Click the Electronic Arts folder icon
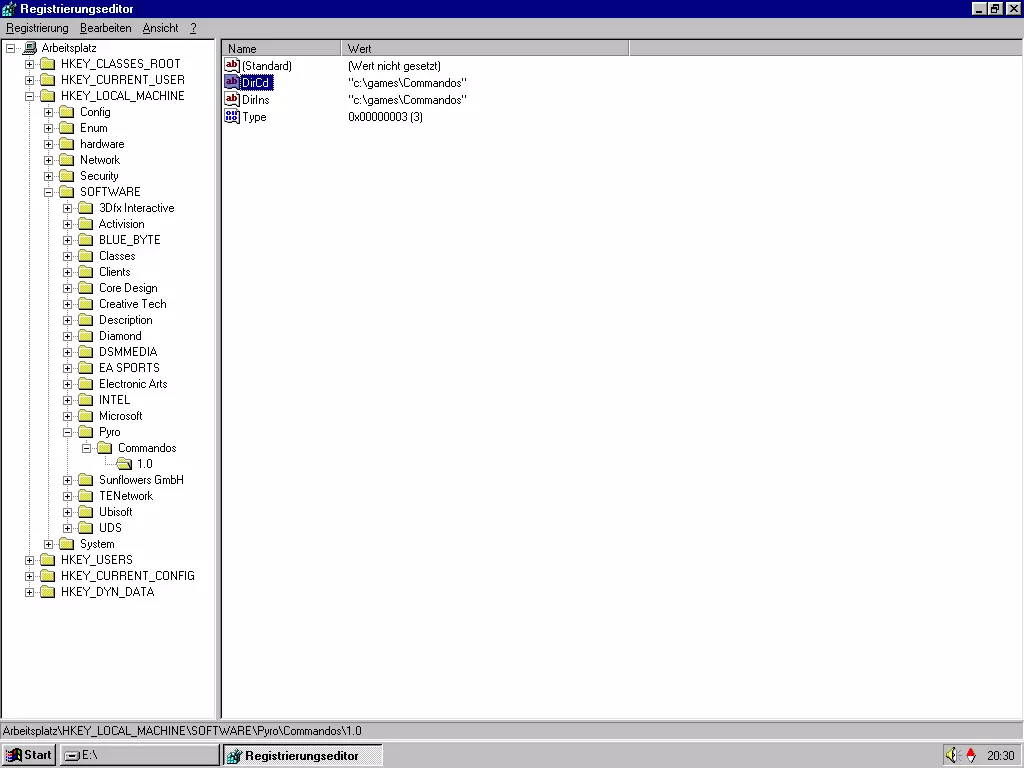This screenshot has height=768, width=1024. coord(86,384)
